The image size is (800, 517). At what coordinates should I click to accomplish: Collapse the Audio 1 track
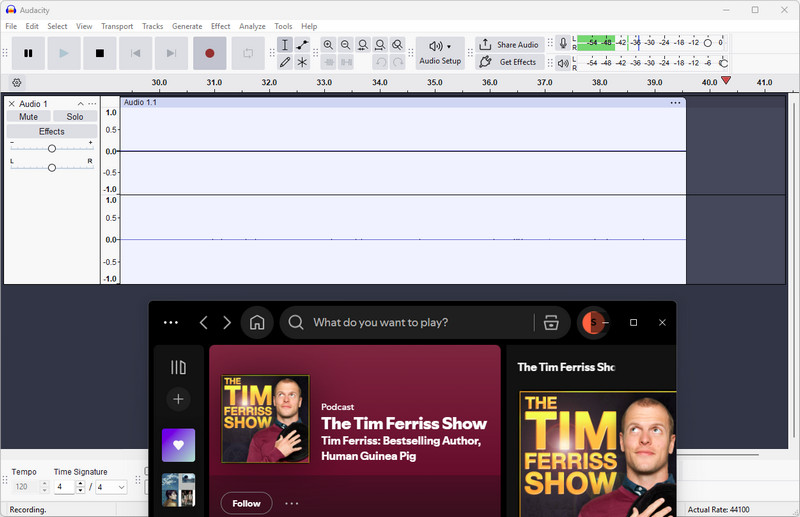[80, 104]
